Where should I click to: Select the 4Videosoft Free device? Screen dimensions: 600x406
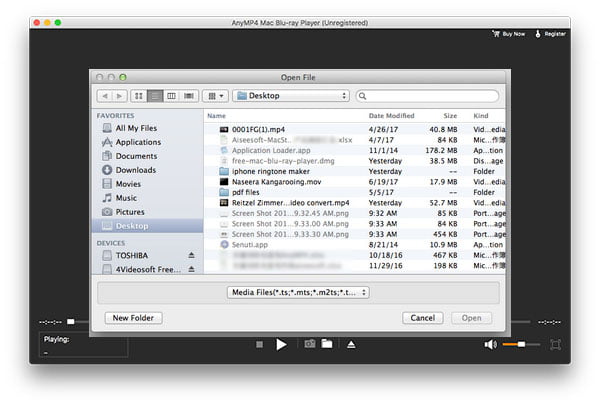(x=142, y=269)
